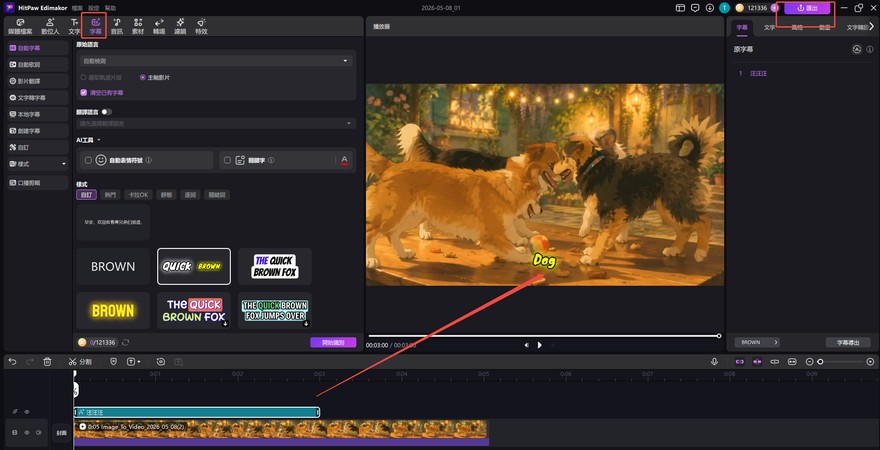Select the 卡拉OK karaoke style filter
The height and width of the screenshot is (450, 880).
pyautogui.click(x=138, y=195)
